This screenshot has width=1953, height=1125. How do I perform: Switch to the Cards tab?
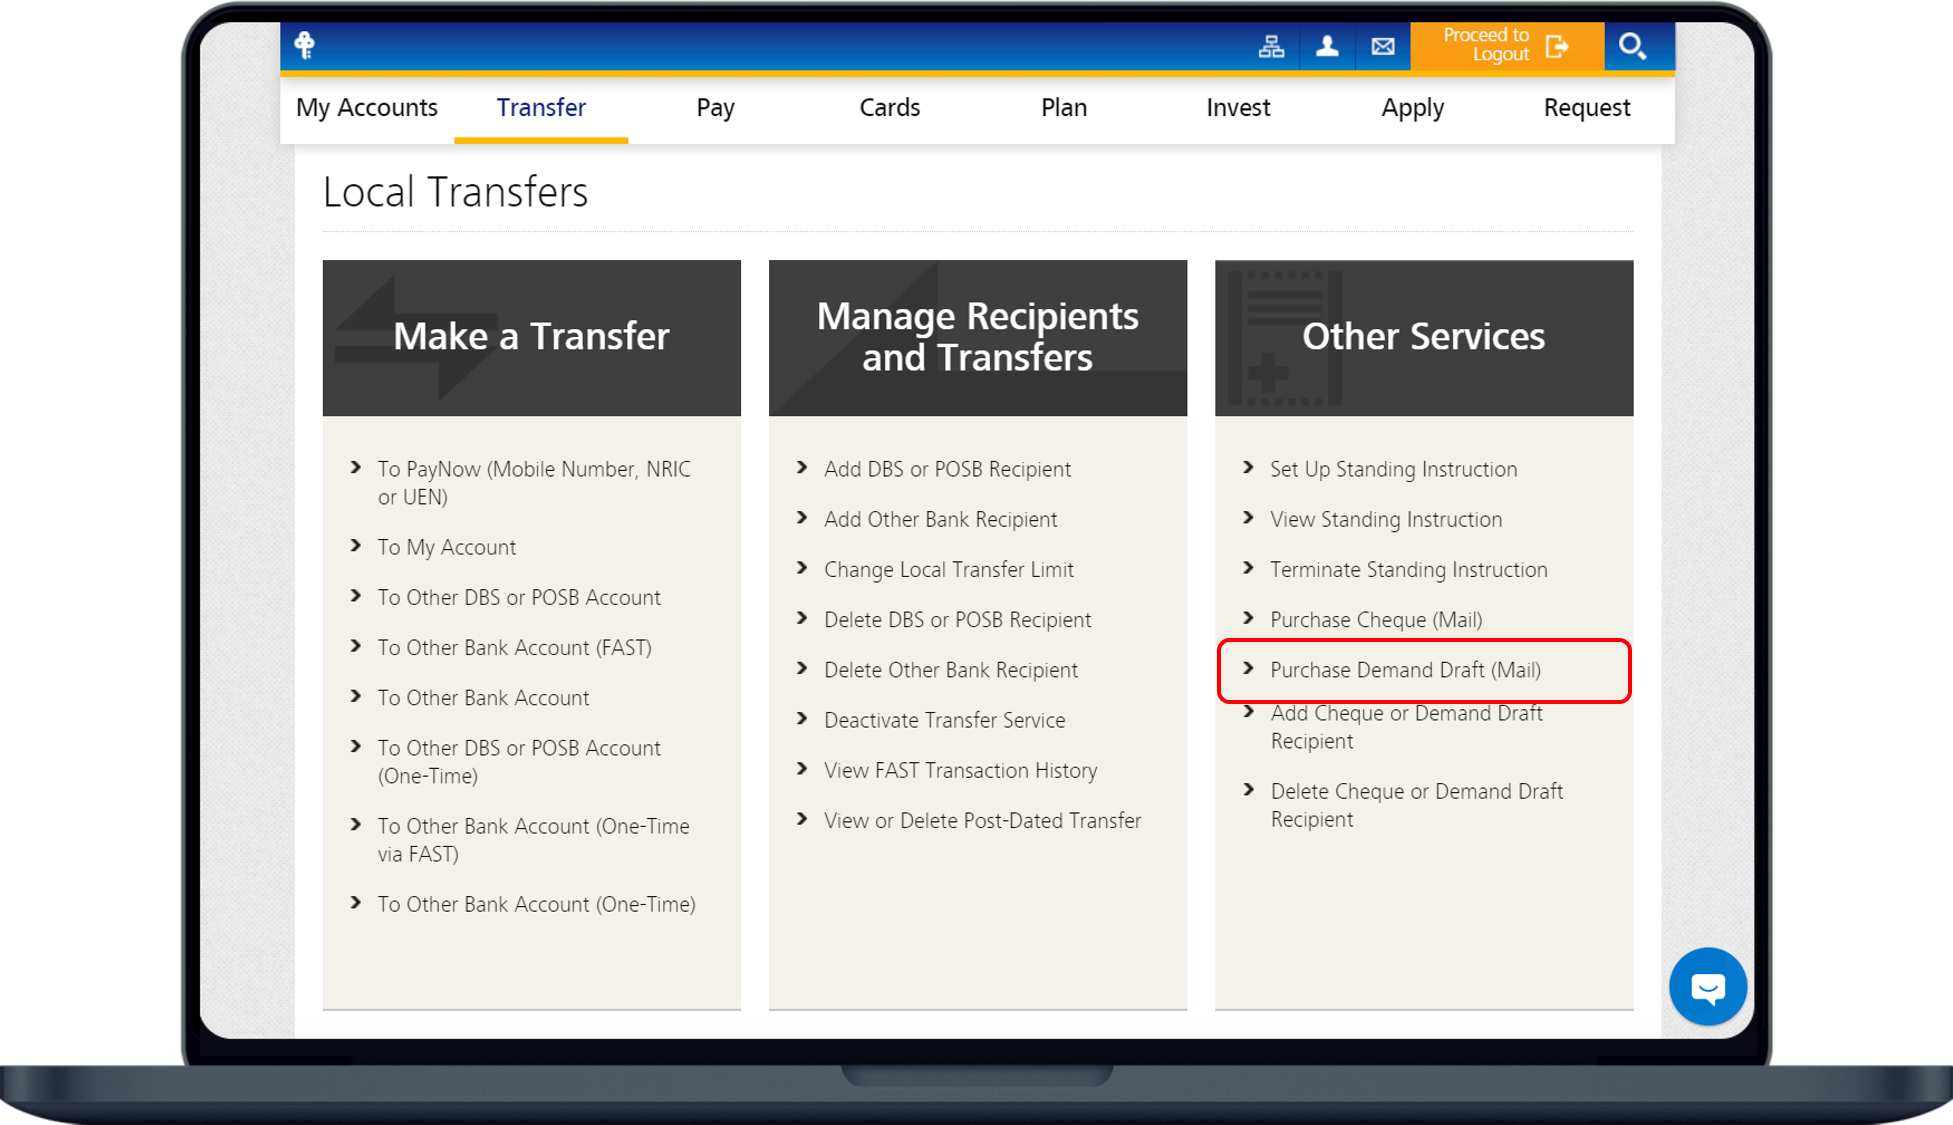889,108
